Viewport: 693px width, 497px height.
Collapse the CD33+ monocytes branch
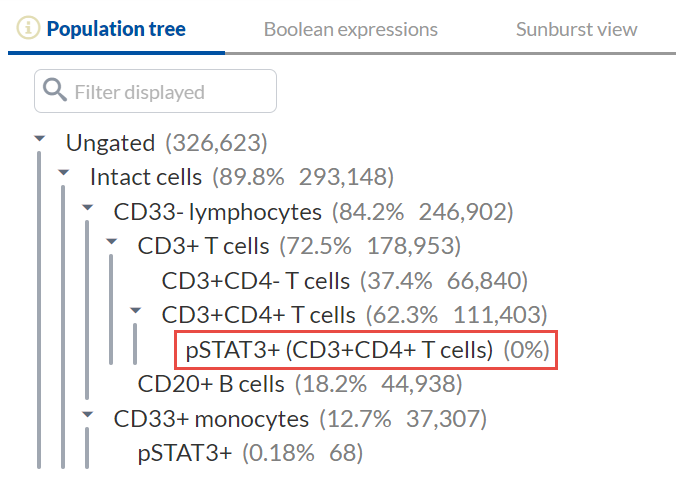[x=87, y=414]
